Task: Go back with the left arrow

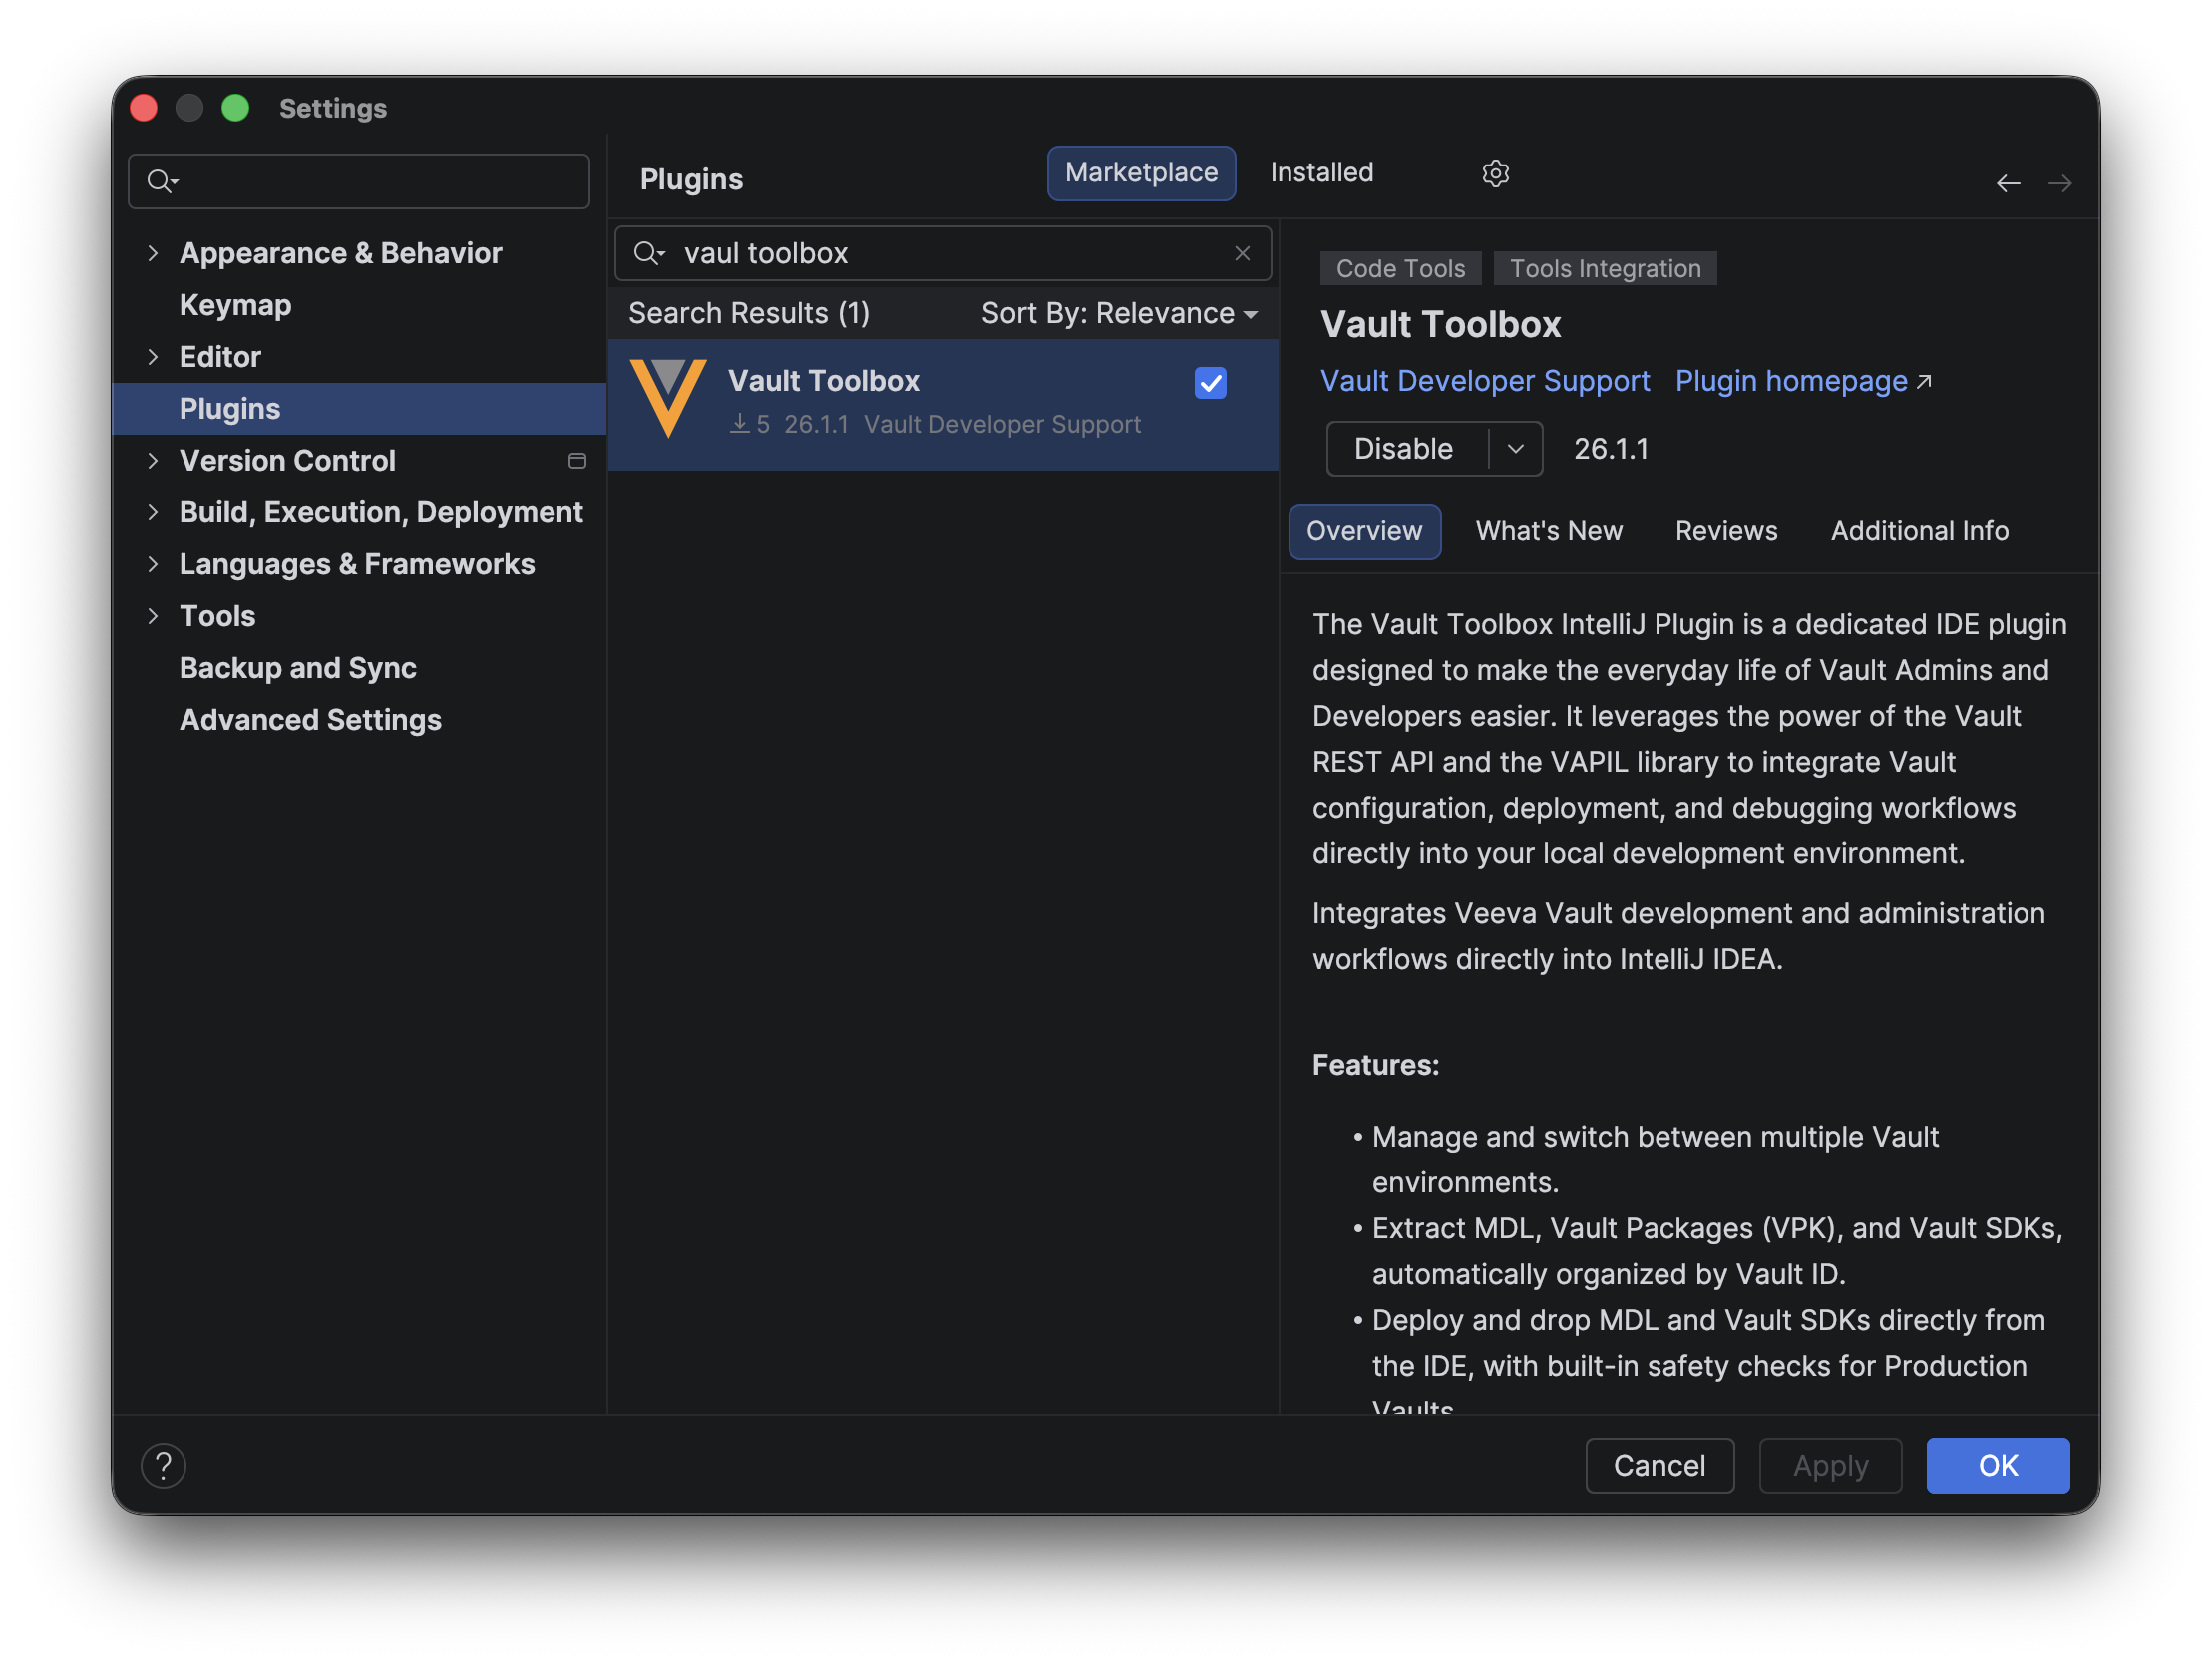Action: pos(2007,184)
